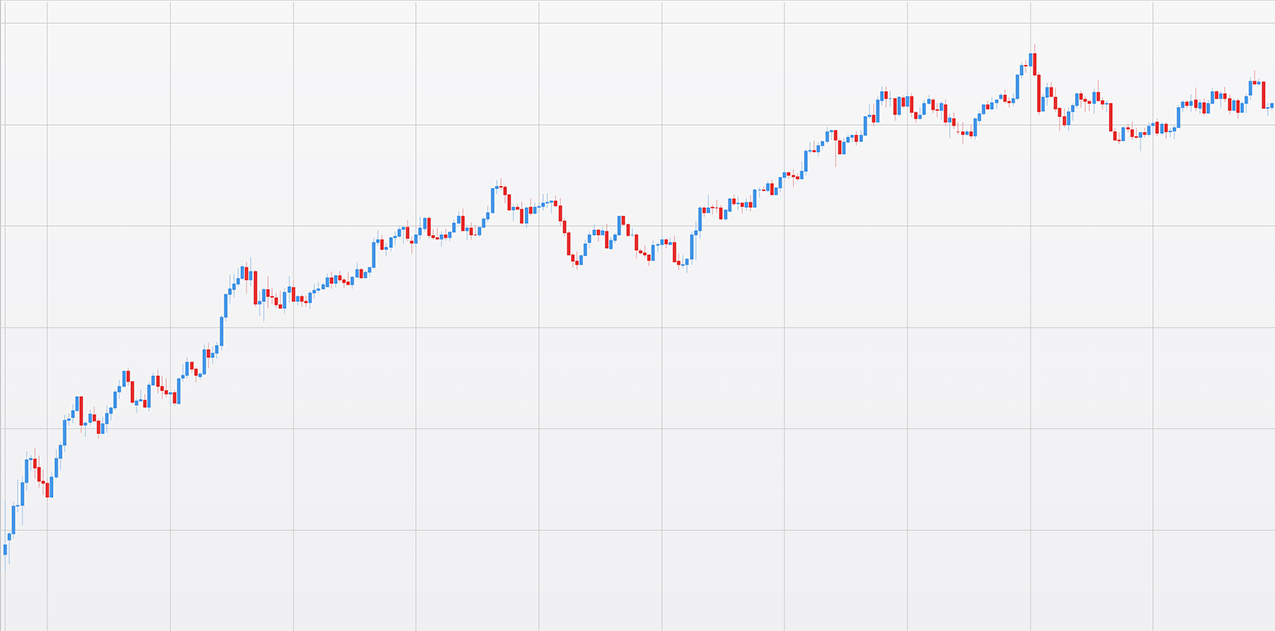This screenshot has width=1275, height=631.
Task: Click the long red candle after the first rally's top
Action: click(81, 411)
